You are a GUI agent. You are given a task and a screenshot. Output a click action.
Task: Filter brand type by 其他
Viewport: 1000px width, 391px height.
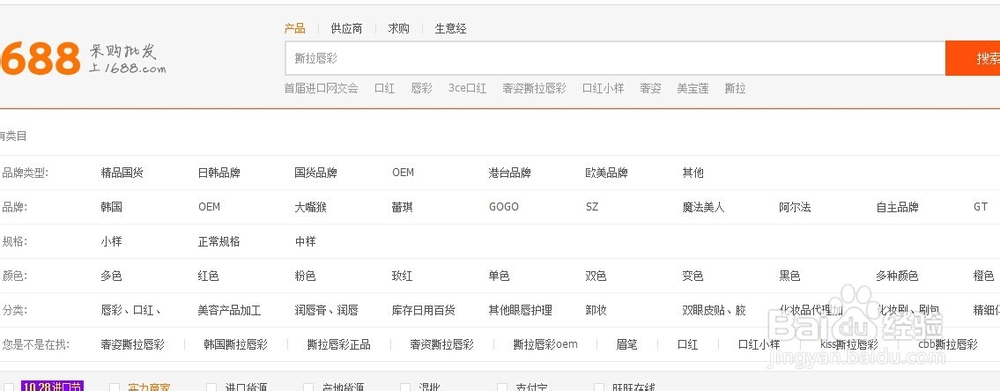[693, 173]
